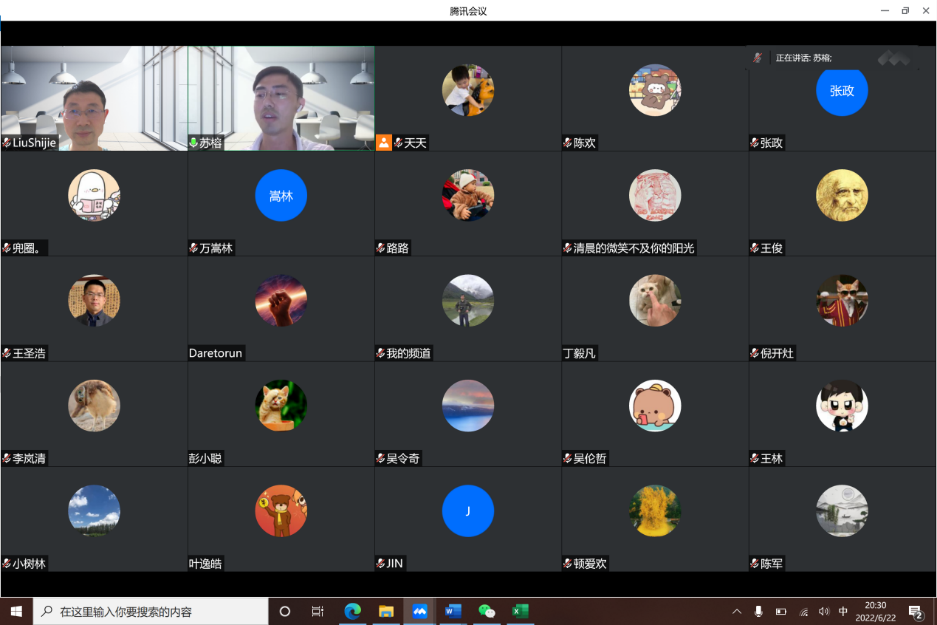Select LiuShijie's video feed
The height and width of the screenshot is (625, 937).
94,96
